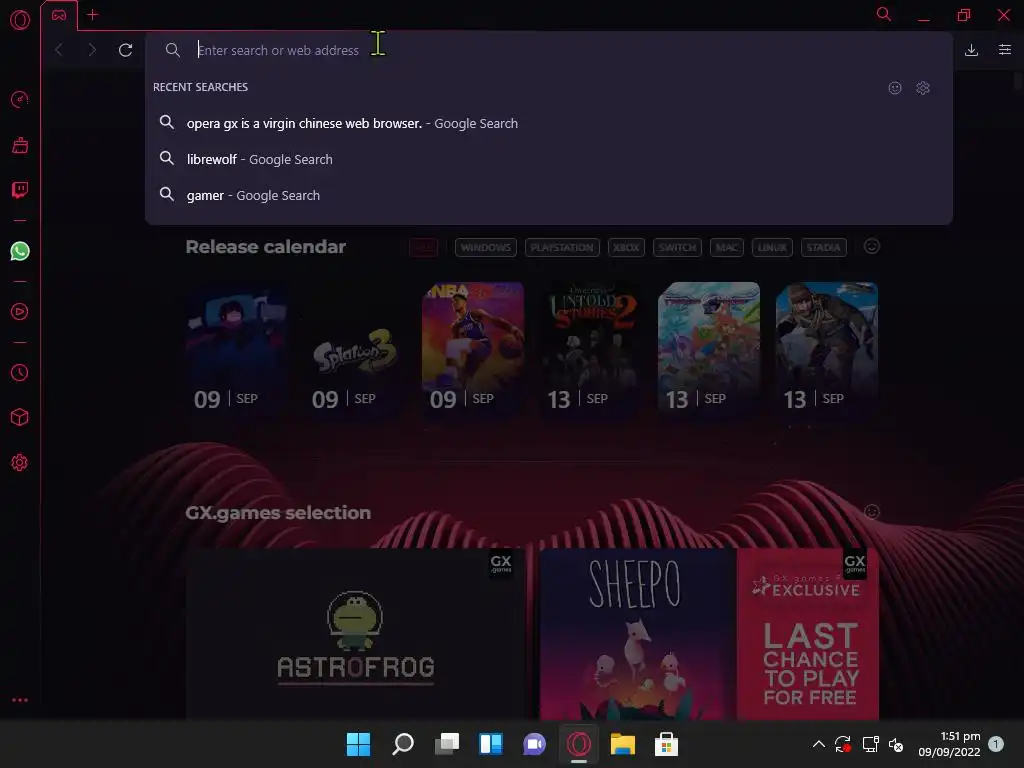Open Widgets on taskbar
This screenshot has height=768, width=1024.
[490, 744]
